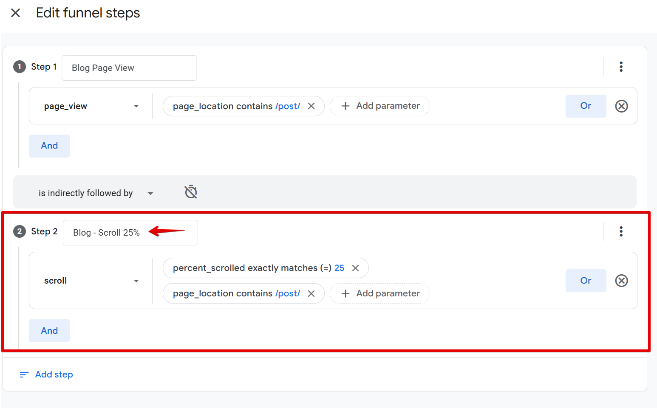Click the Add step link
The width and height of the screenshot is (657, 408).
pyautogui.click(x=46, y=374)
